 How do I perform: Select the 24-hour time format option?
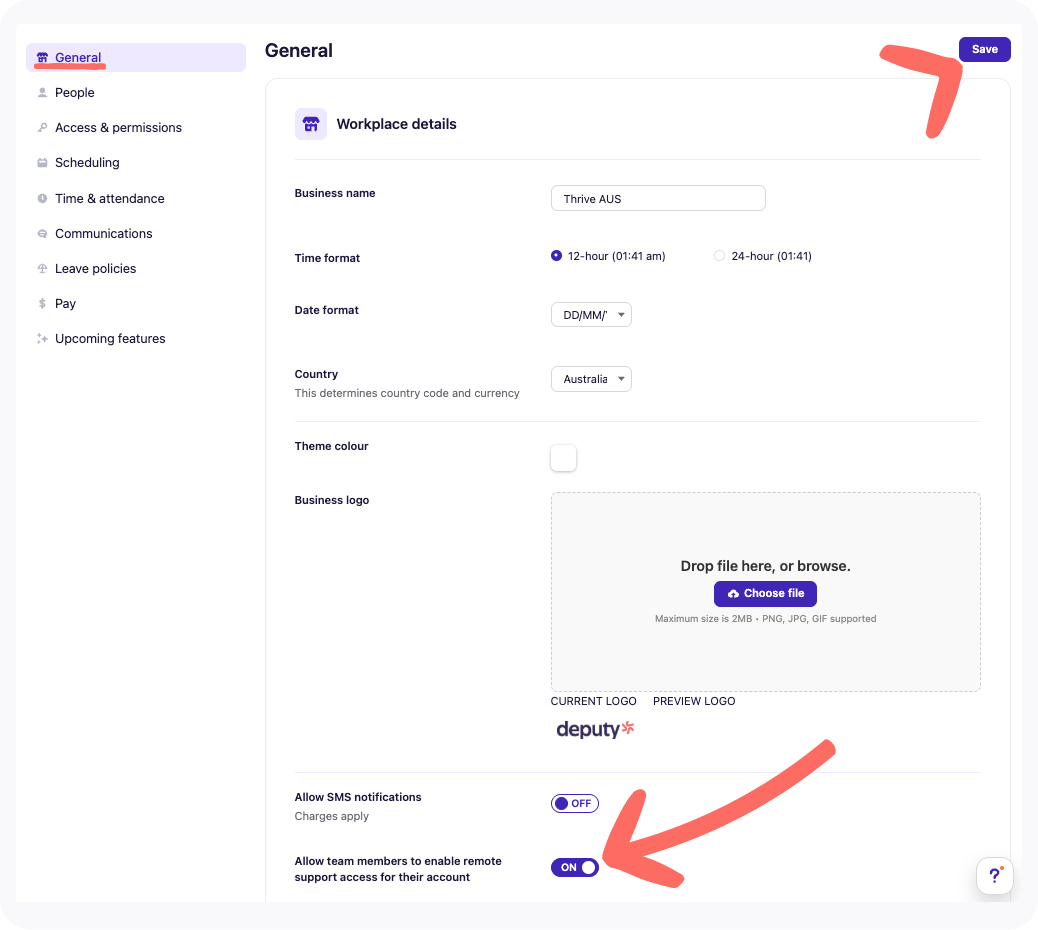click(719, 255)
